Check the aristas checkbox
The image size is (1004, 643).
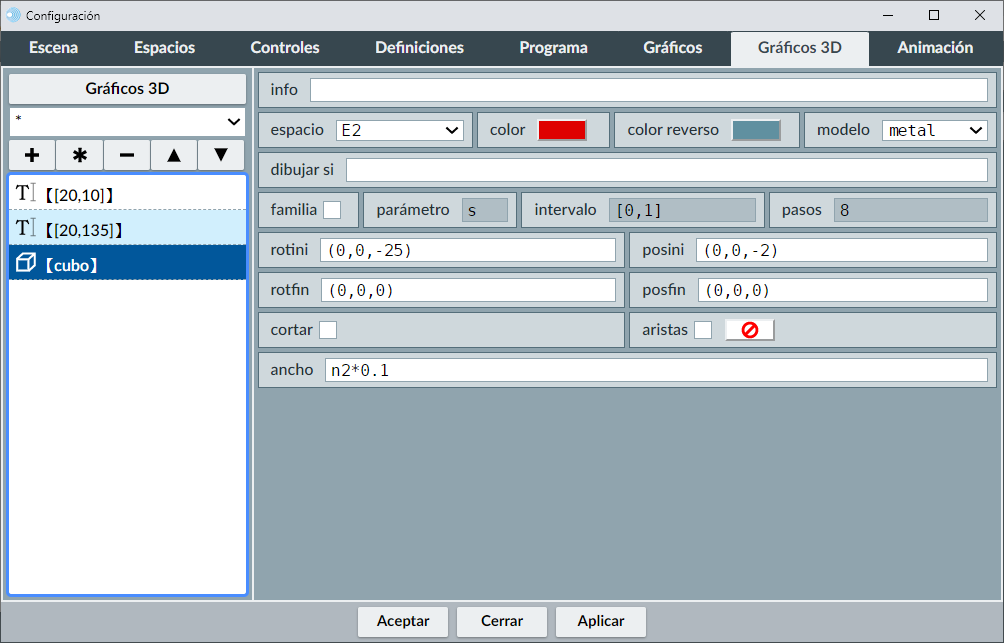(703, 330)
